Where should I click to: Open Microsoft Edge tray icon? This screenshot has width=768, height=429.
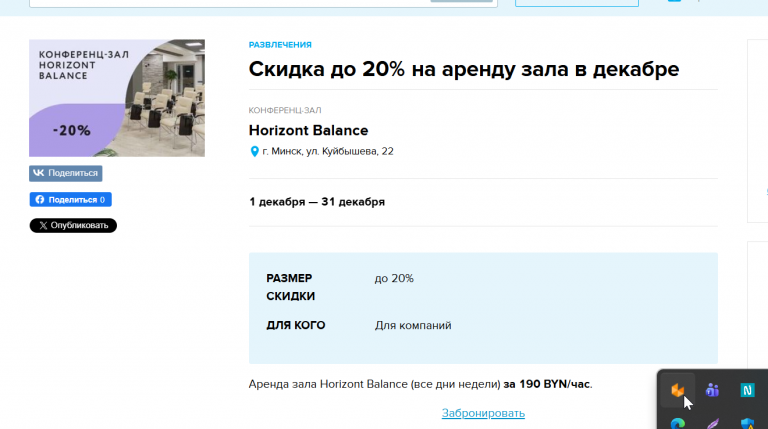point(677,423)
